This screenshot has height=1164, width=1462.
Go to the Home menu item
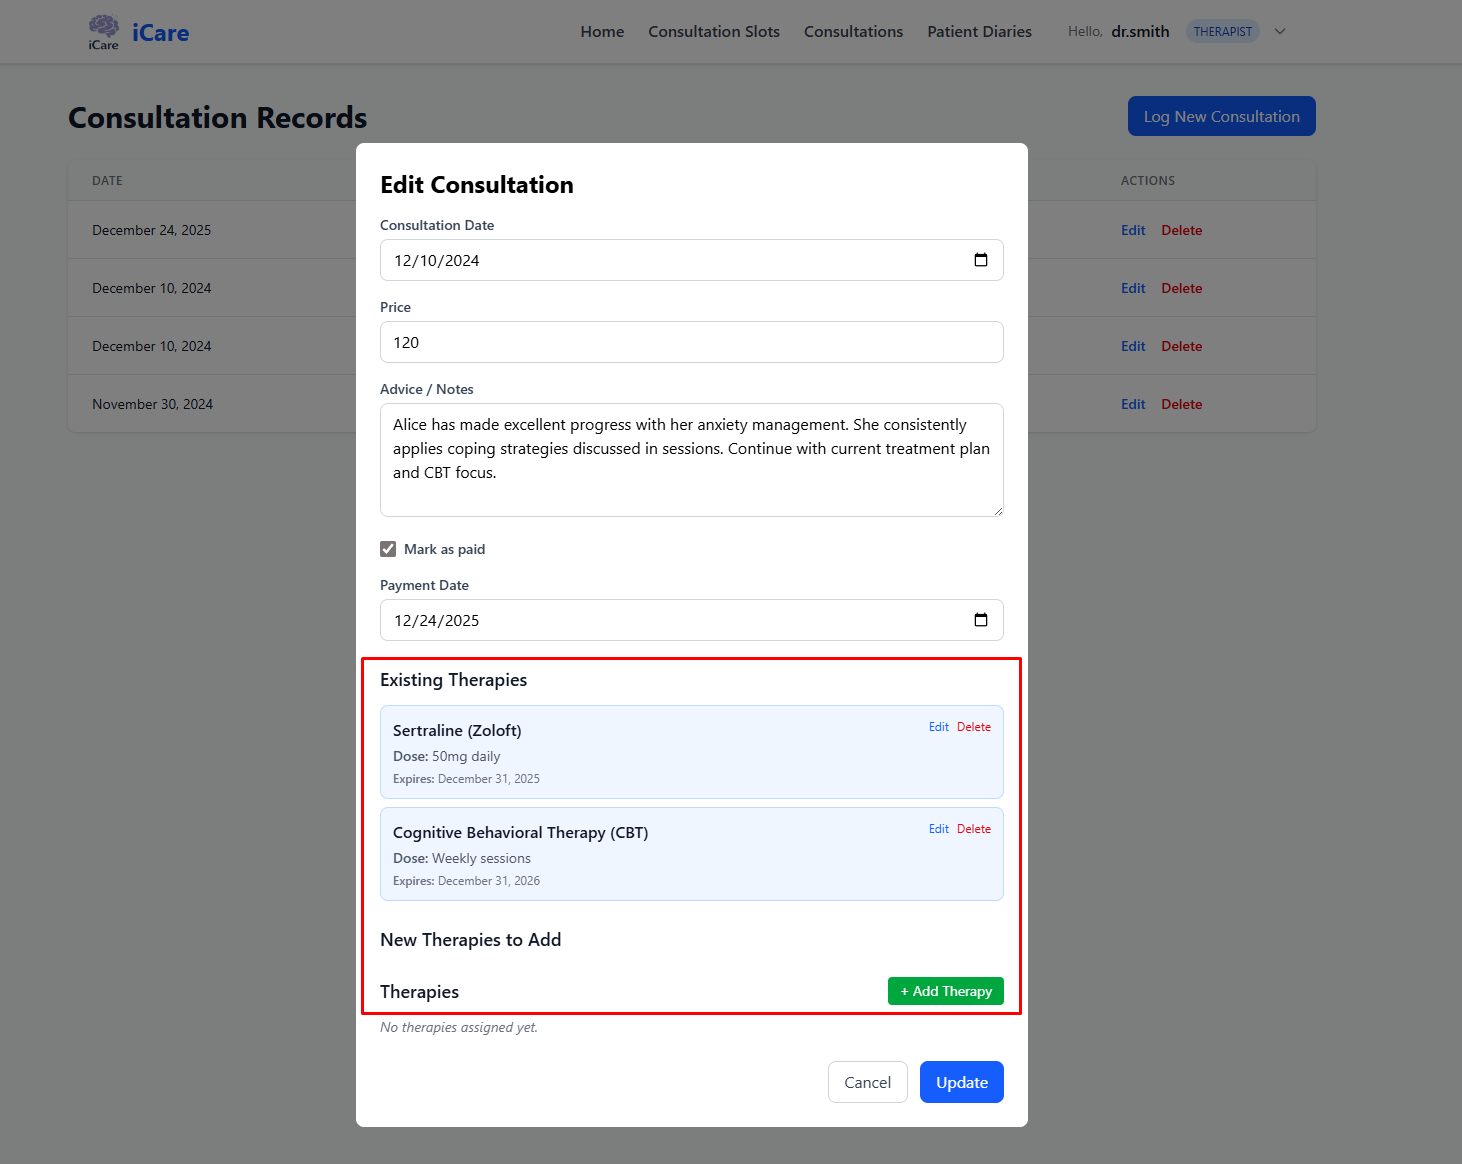coord(602,32)
